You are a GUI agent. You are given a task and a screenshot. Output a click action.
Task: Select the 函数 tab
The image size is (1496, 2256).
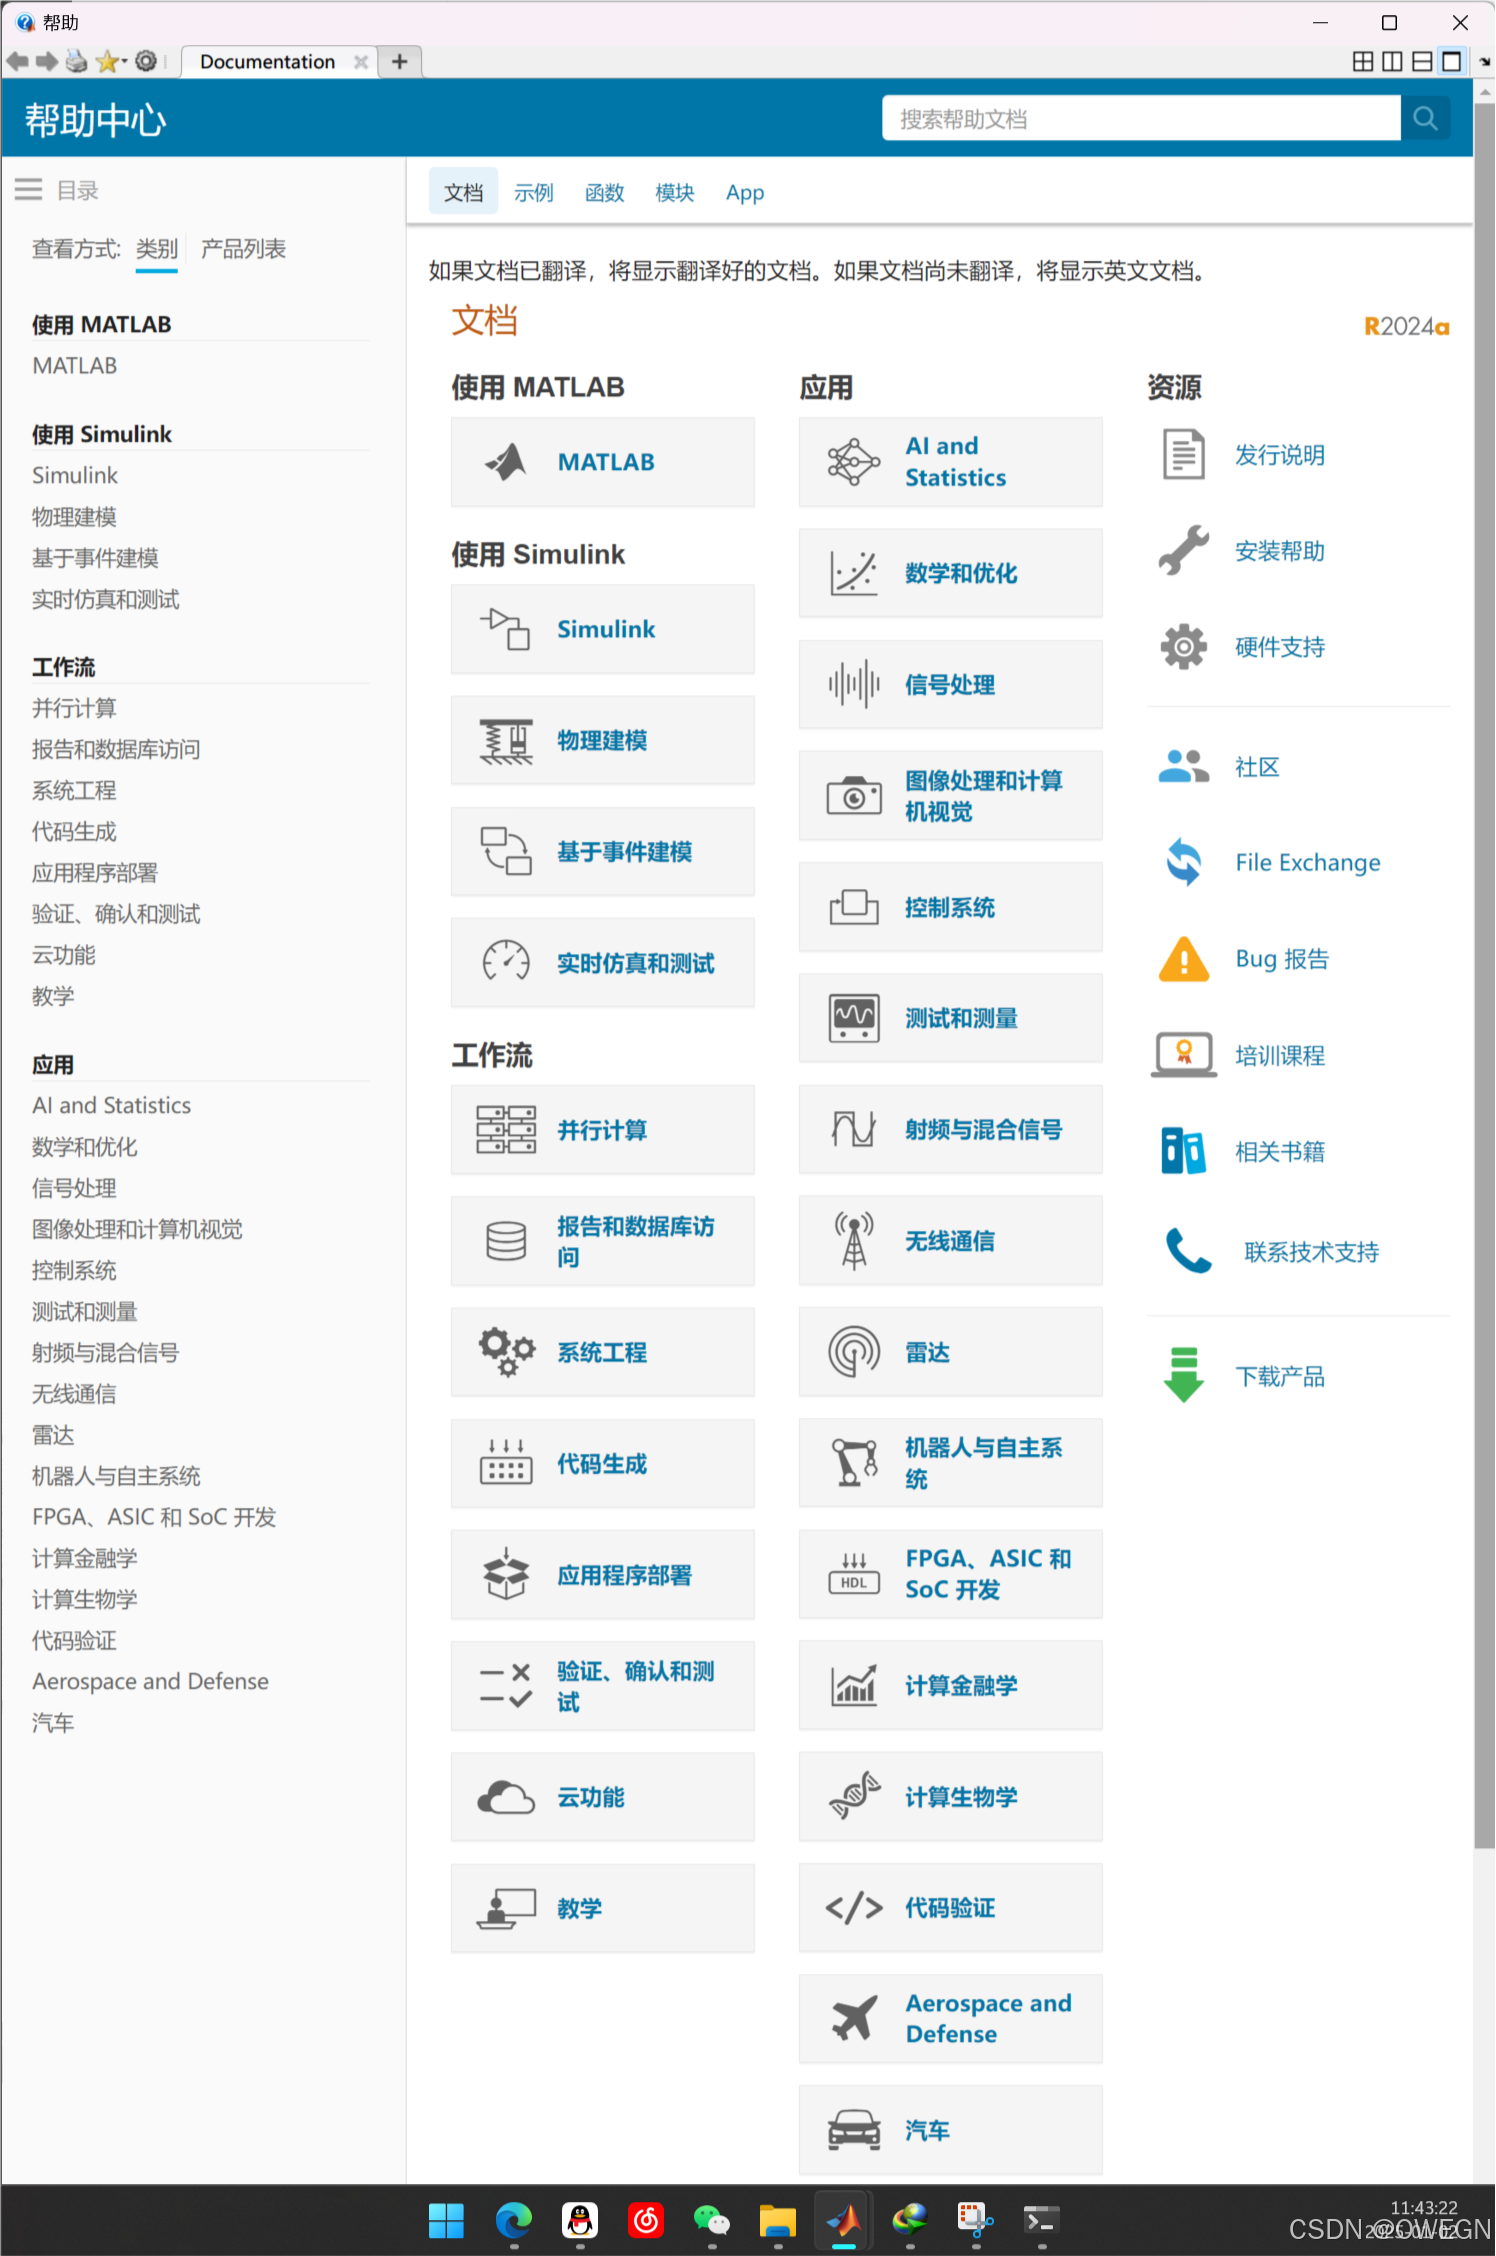coord(604,192)
